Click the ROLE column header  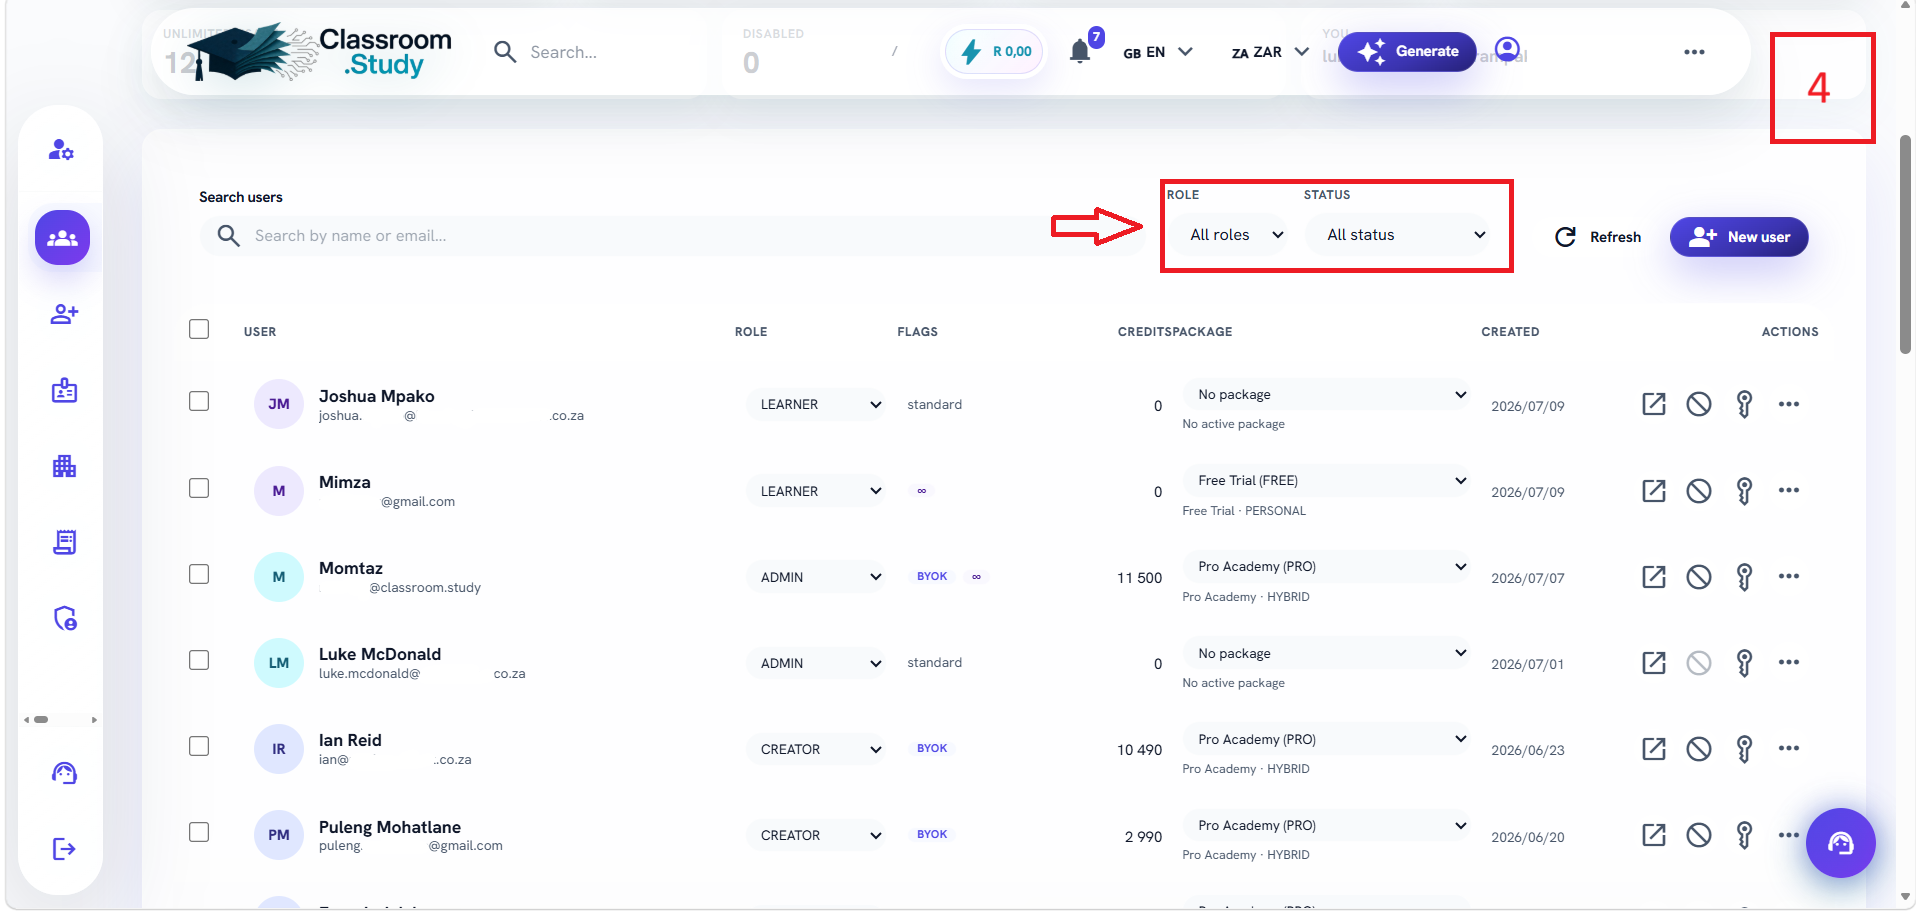coord(751,332)
